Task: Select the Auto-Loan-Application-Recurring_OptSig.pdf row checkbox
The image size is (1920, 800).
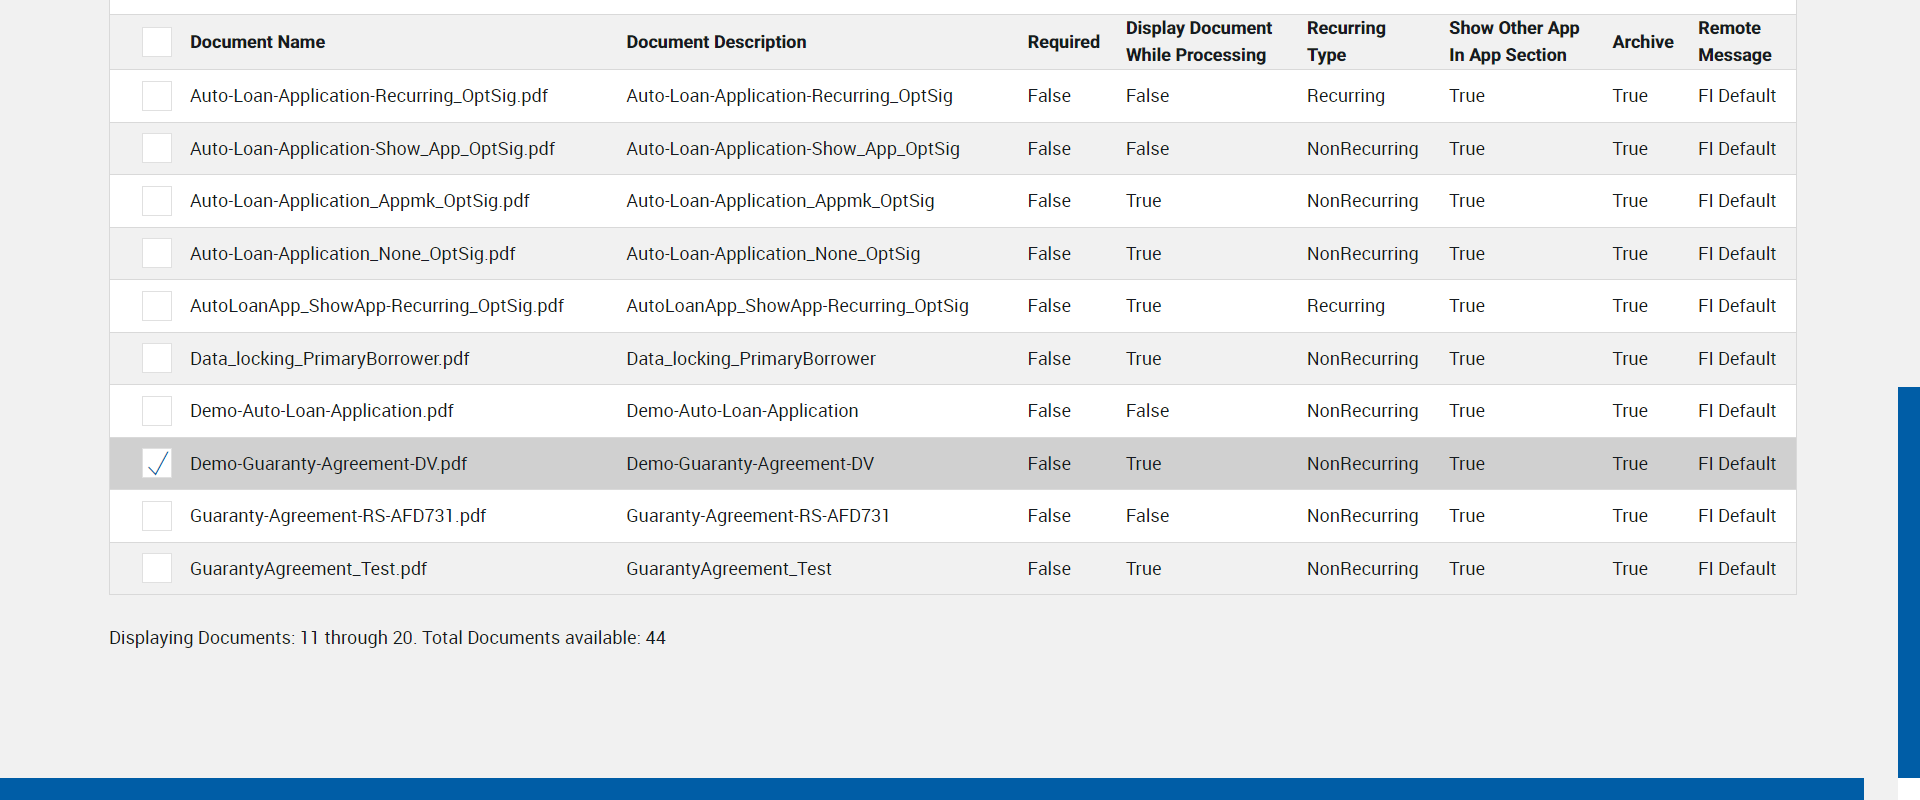Action: pyautogui.click(x=157, y=96)
